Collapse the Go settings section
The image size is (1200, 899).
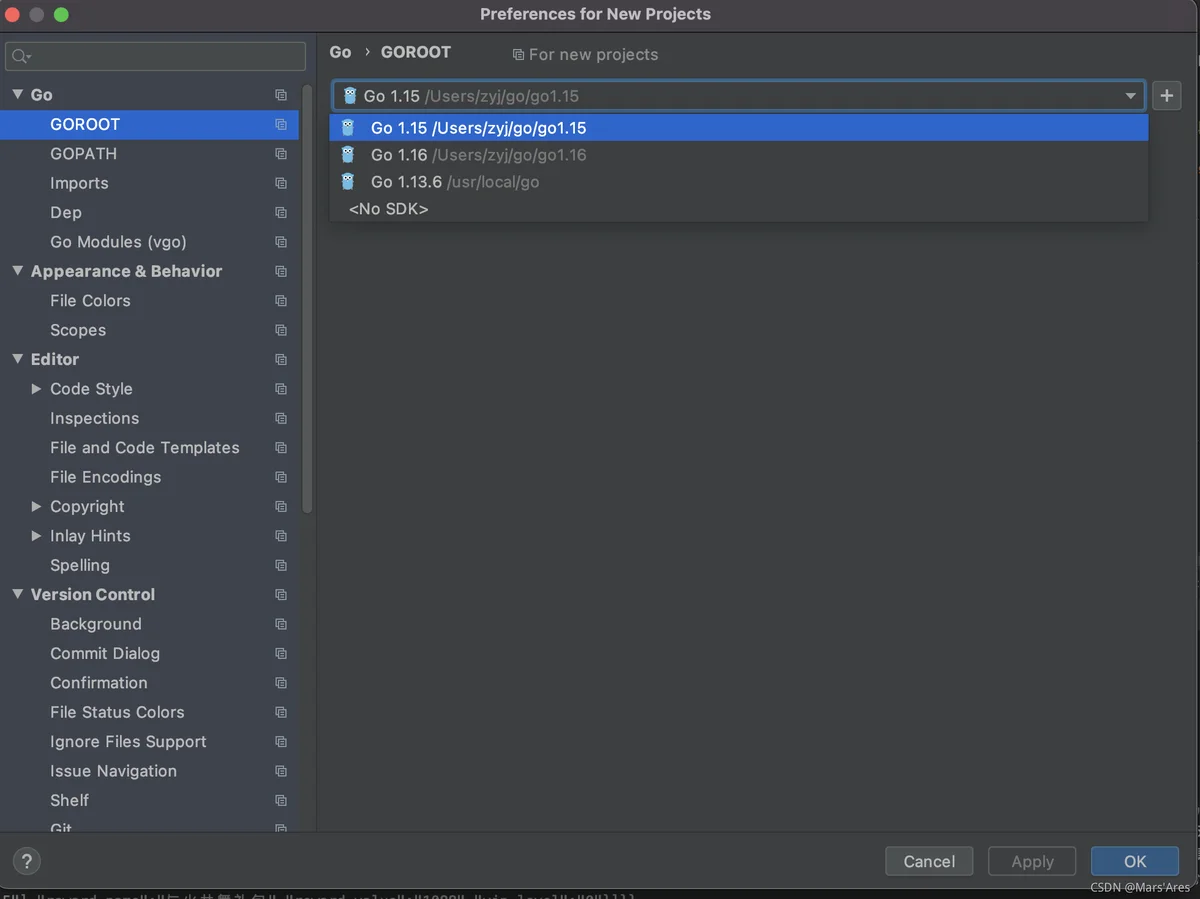17,94
